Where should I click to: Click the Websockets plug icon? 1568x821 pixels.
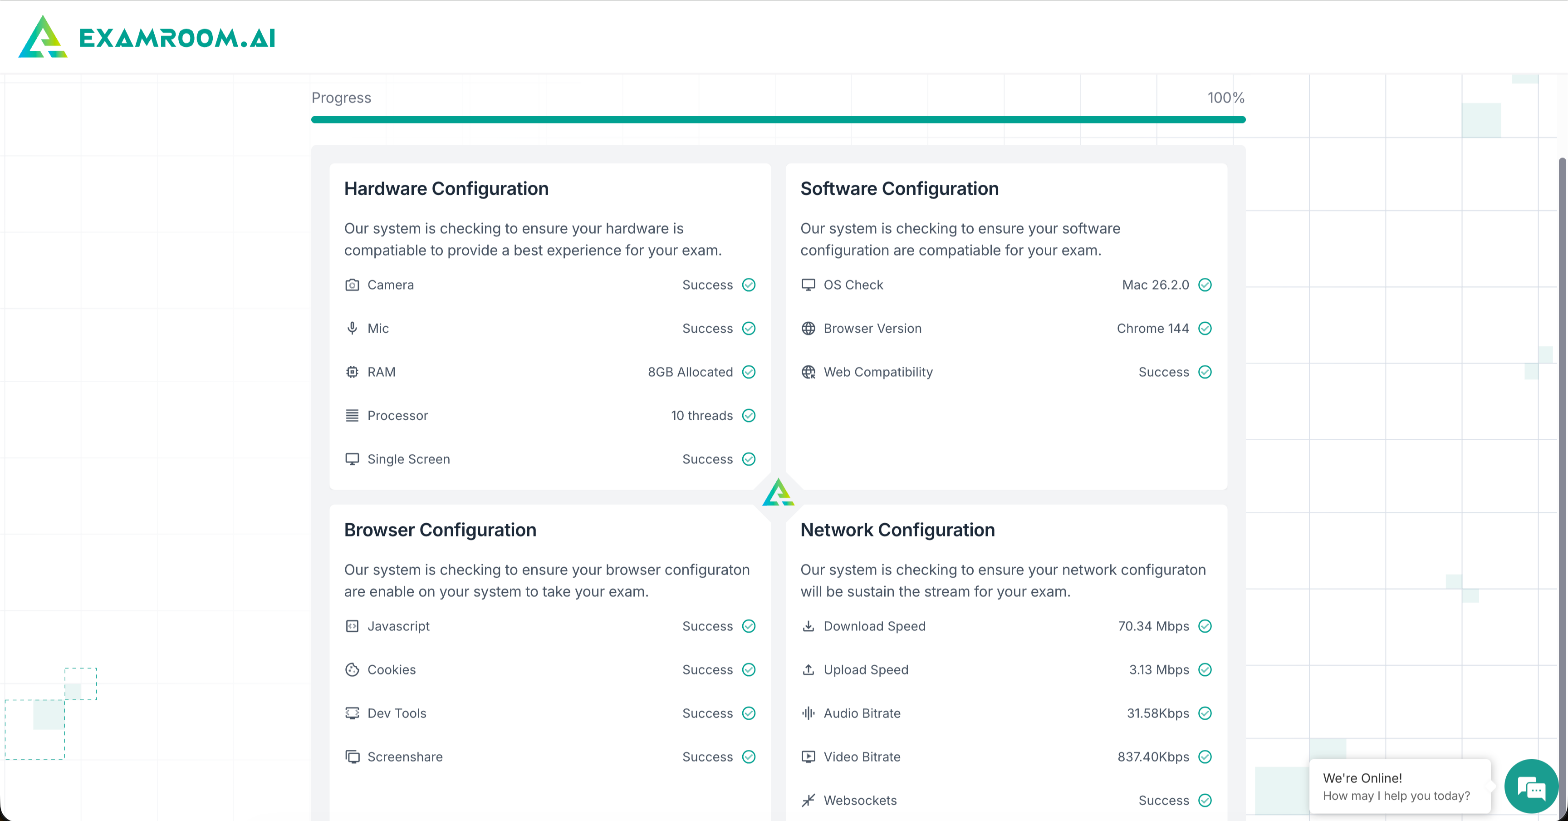pos(808,800)
